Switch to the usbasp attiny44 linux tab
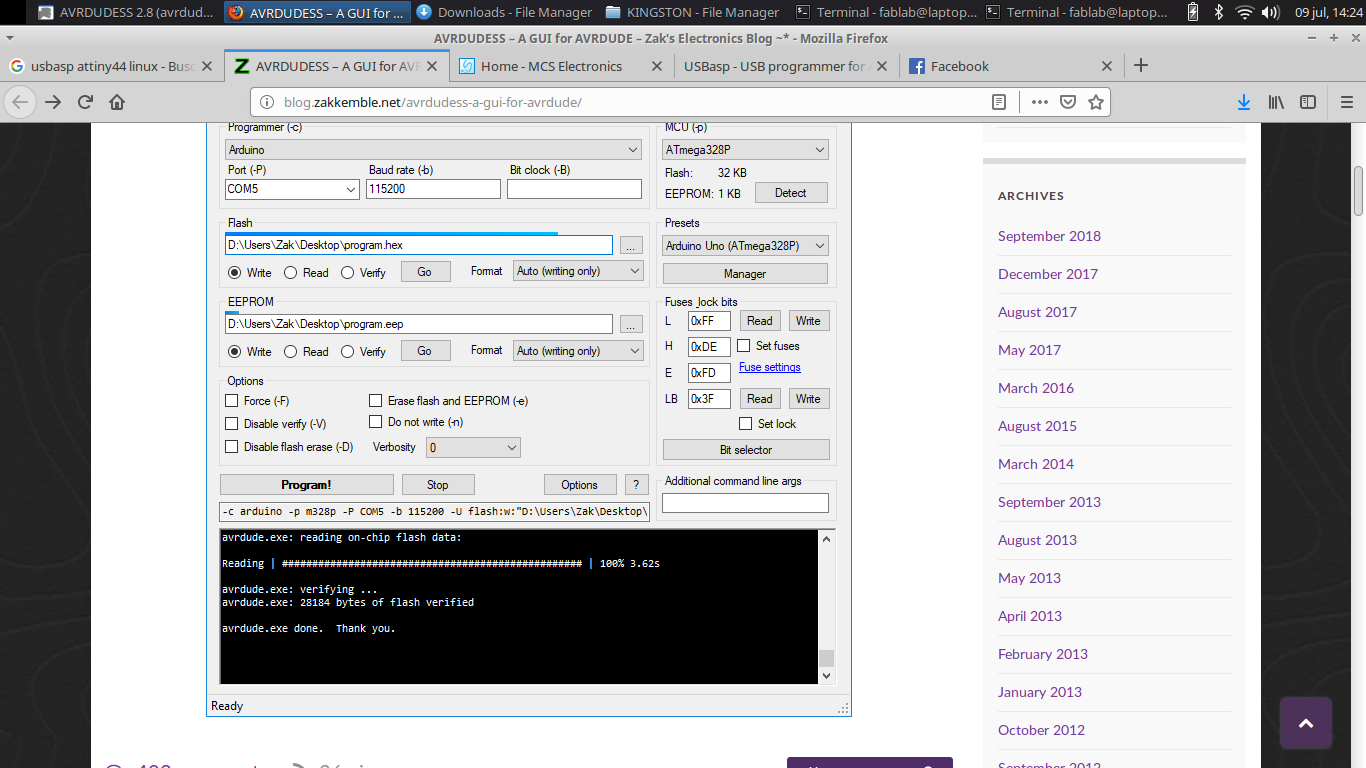Screen dimensions: 1366x768 [x=112, y=66]
